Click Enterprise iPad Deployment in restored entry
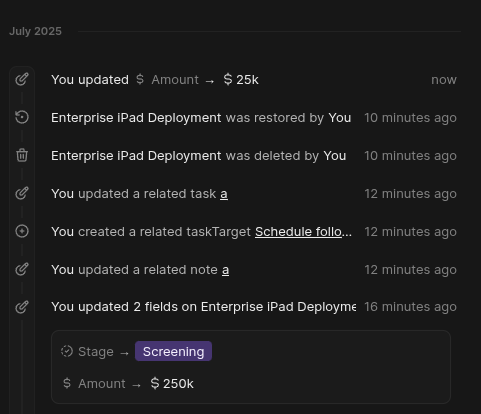 136,118
